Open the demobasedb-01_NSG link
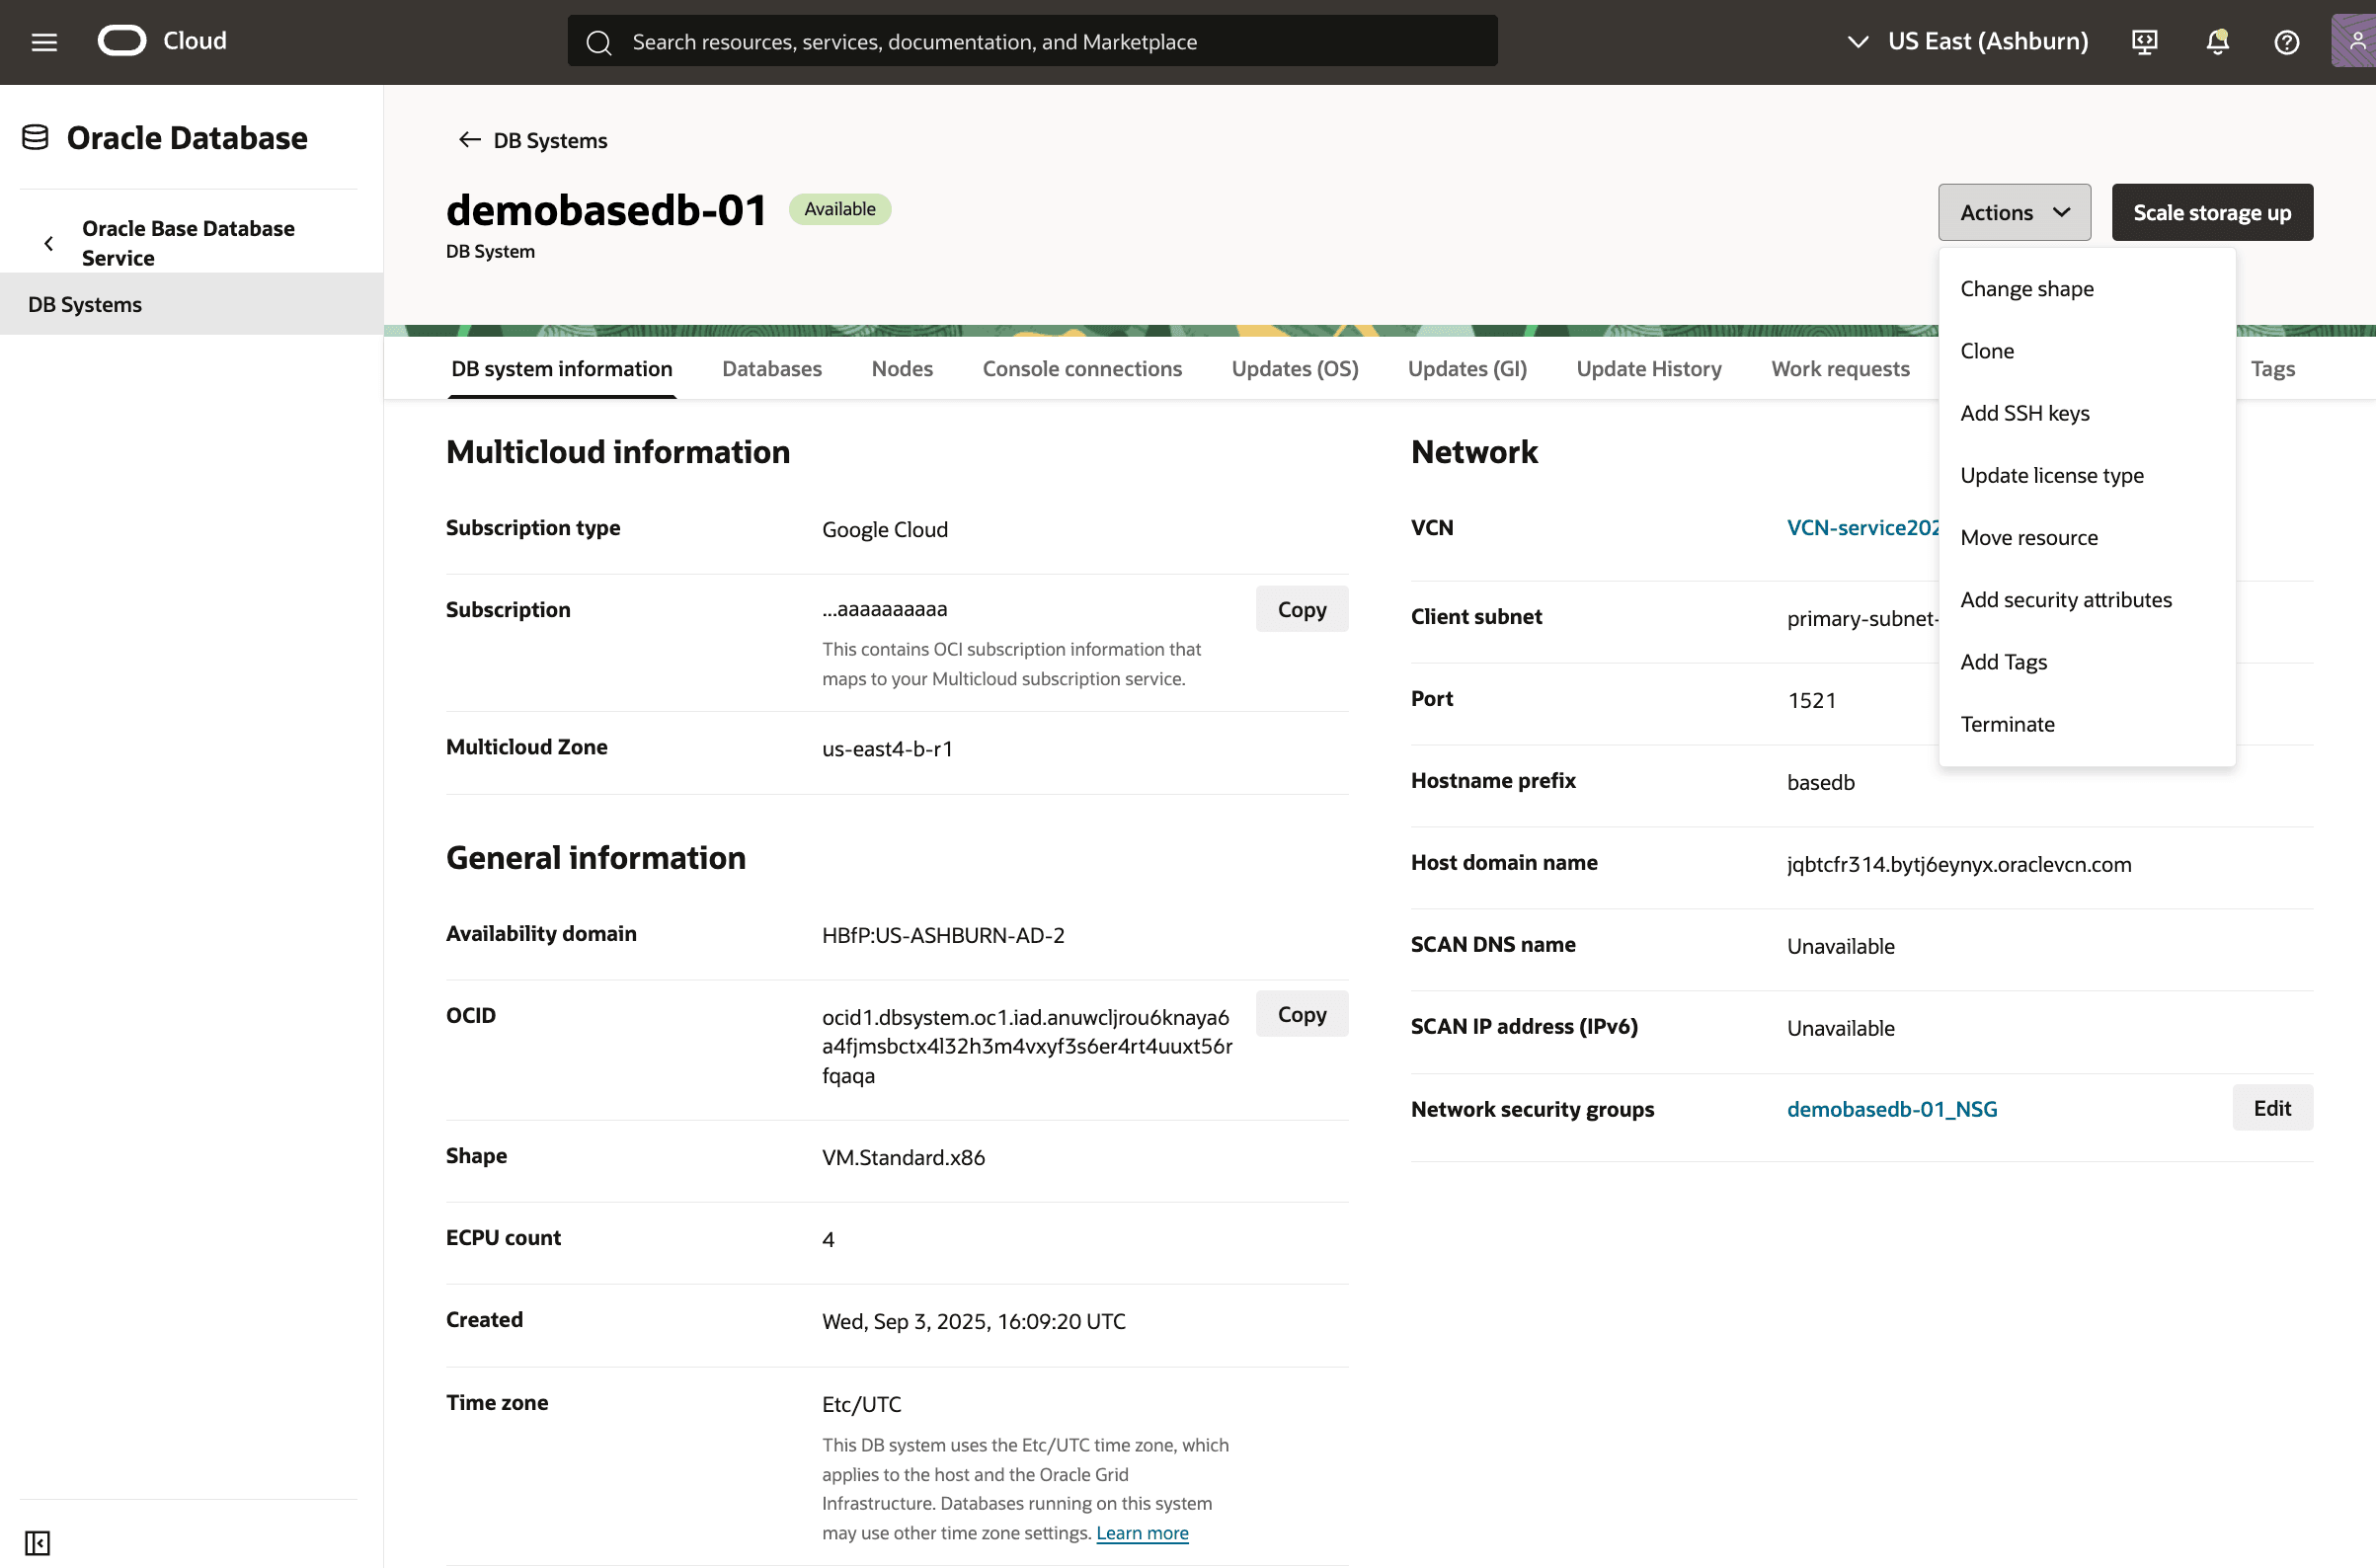The image size is (2376, 1568). 1891,1108
